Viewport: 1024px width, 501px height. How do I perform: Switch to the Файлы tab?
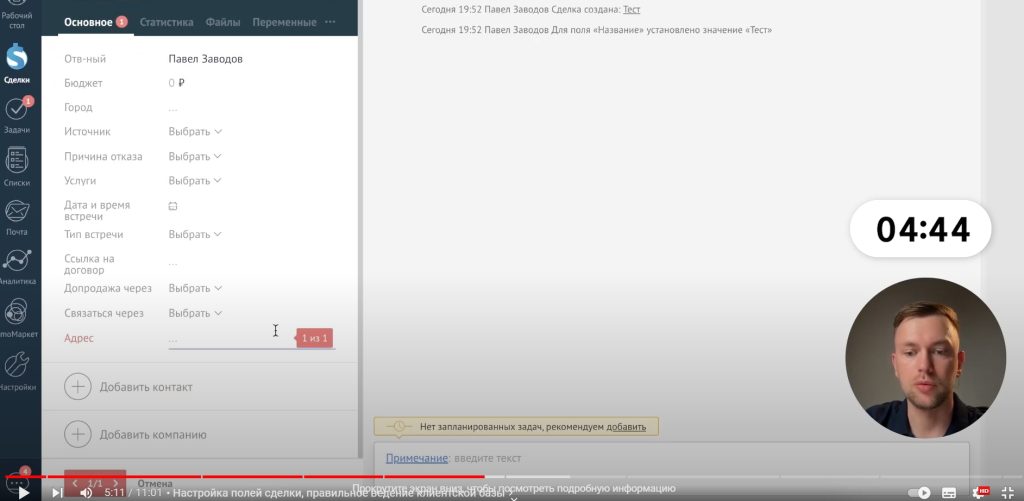(222, 22)
